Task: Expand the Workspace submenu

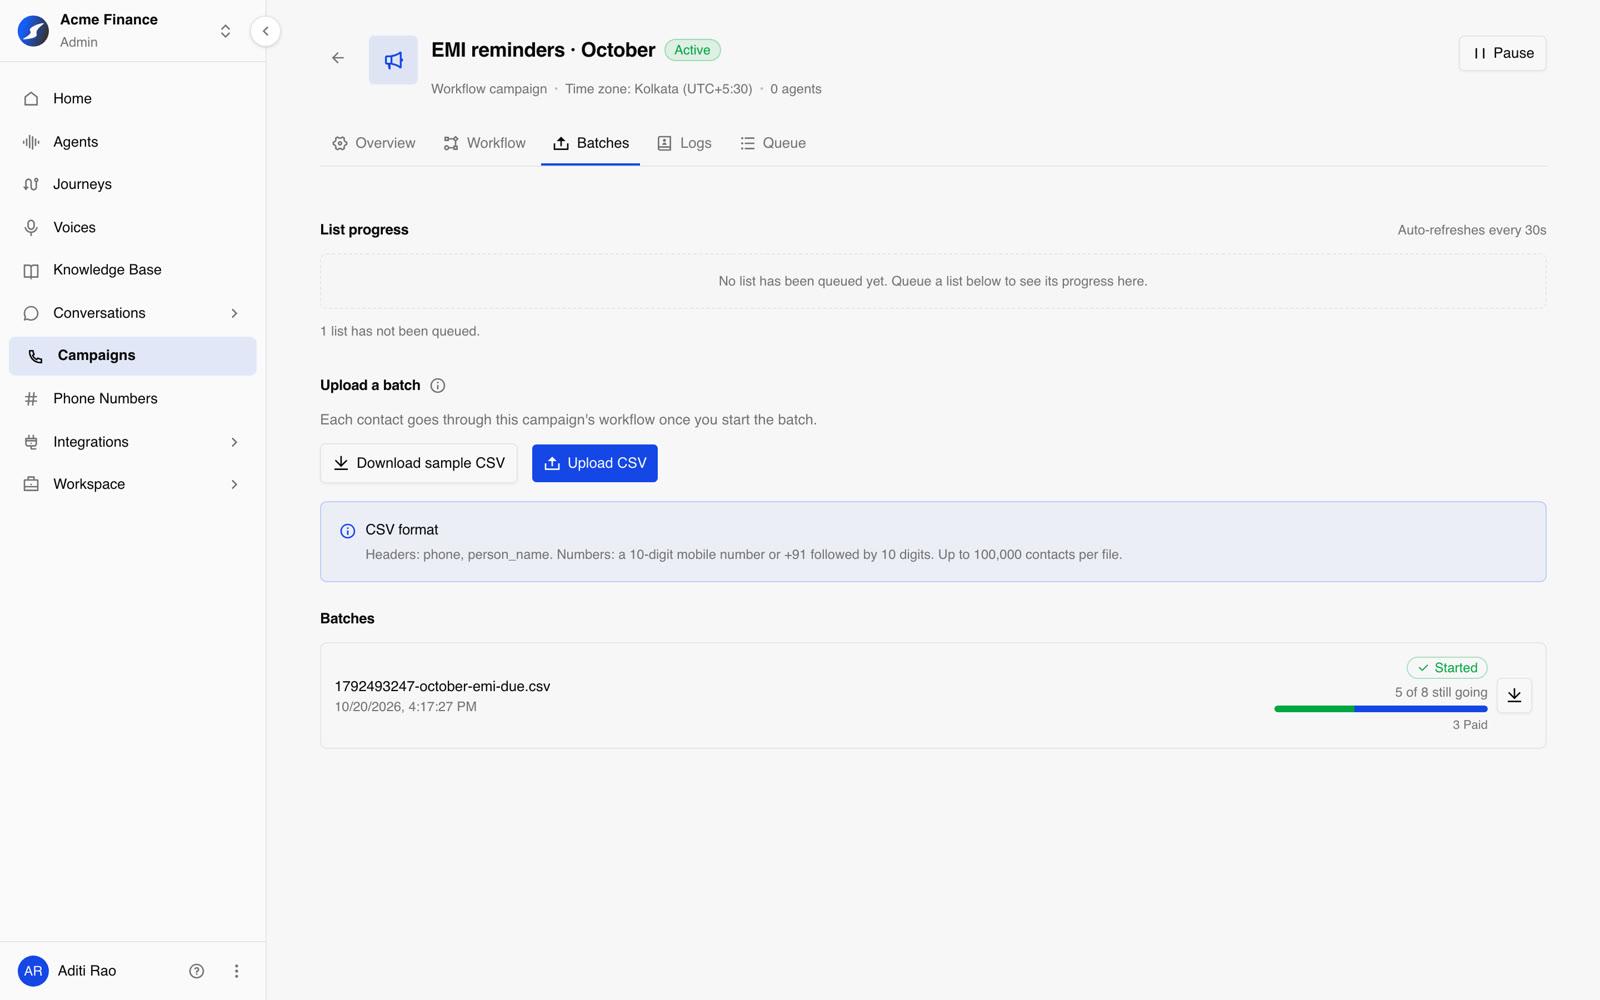Action: (x=234, y=484)
